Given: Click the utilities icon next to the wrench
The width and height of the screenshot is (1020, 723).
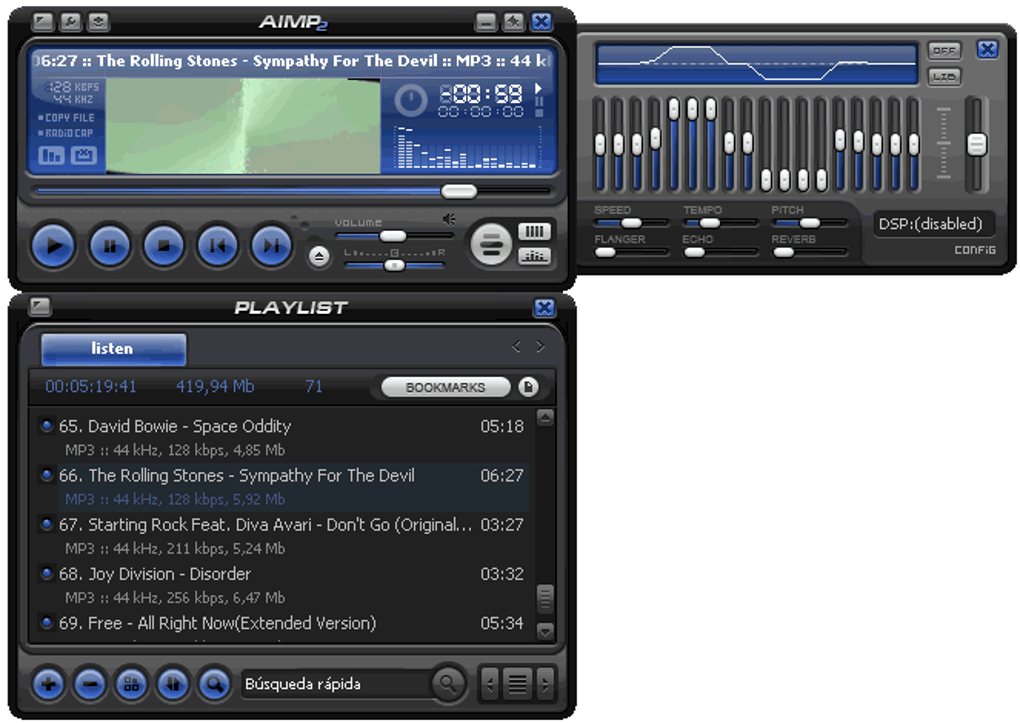Looking at the screenshot, I should click(x=98, y=22).
